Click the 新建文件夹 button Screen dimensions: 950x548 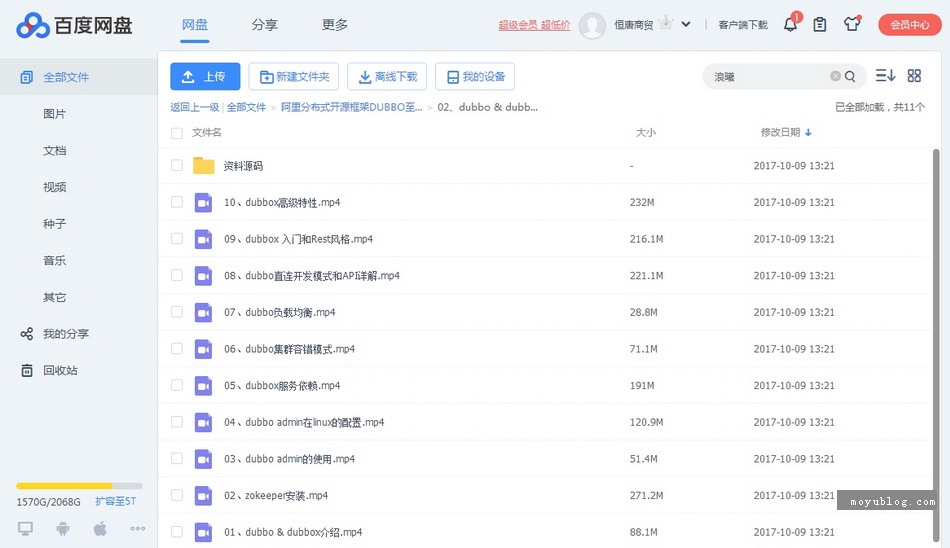[x=294, y=76]
